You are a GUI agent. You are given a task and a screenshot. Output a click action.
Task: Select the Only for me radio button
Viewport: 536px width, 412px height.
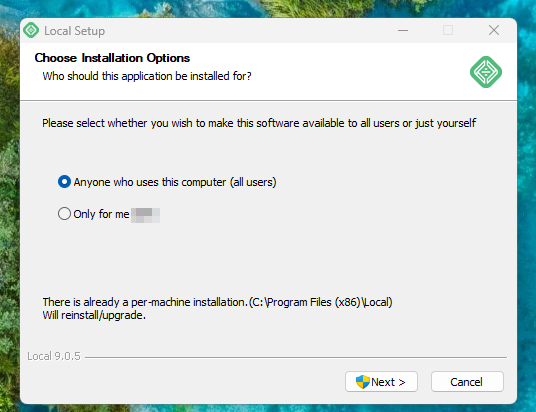pyautogui.click(x=64, y=214)
